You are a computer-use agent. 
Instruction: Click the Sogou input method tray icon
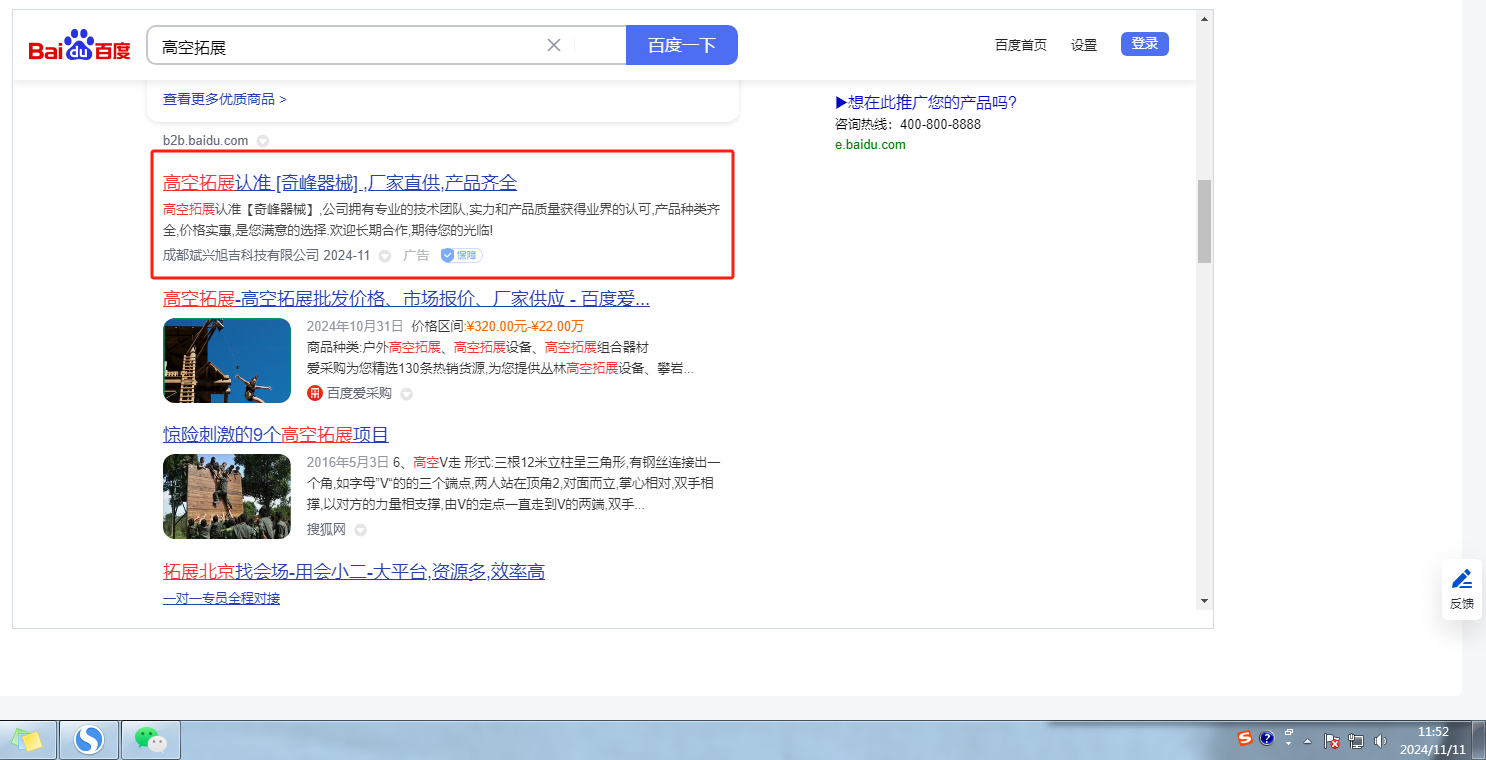[x=1244, y=739]
